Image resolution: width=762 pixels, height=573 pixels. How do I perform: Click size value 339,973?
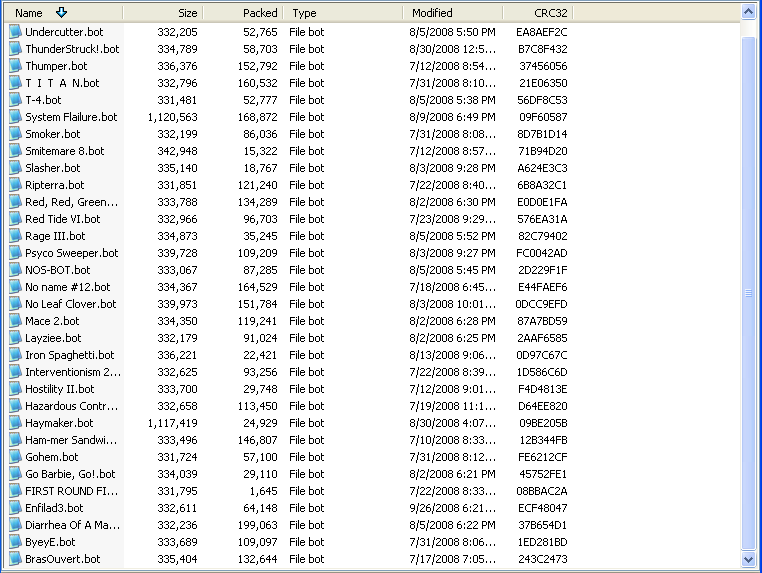(x=177, y=304)
